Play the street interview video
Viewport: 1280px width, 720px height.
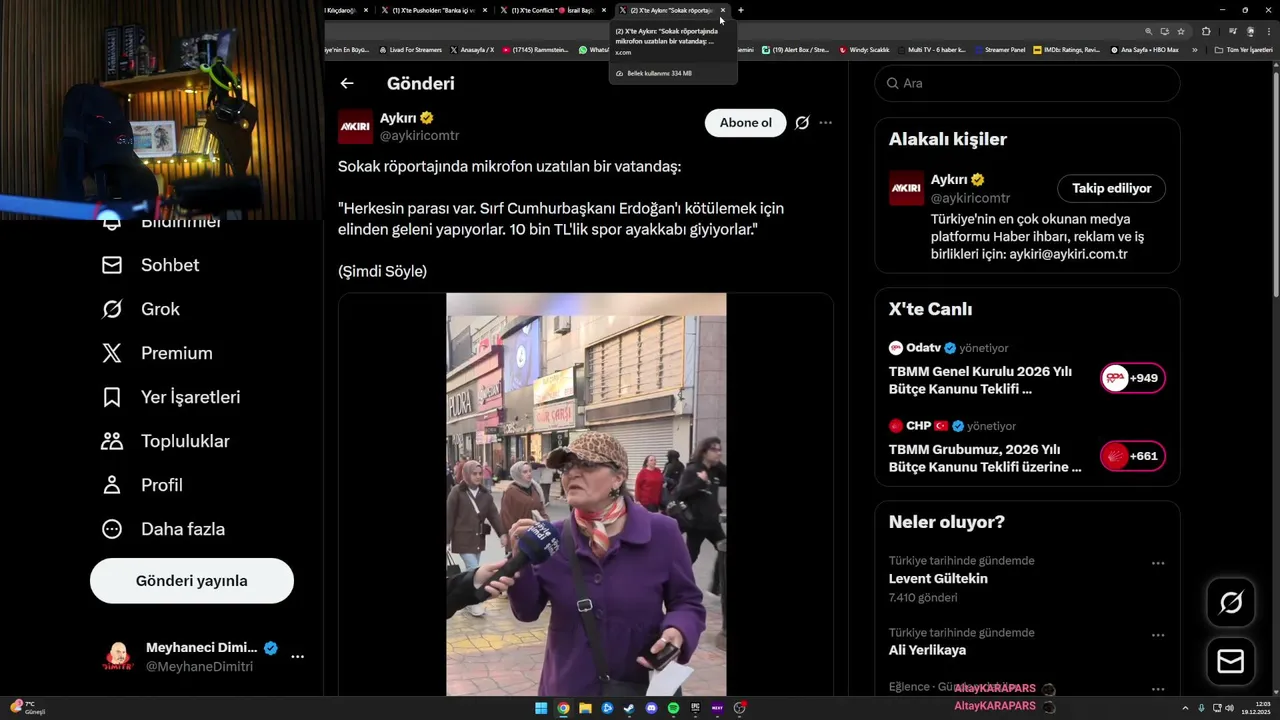586,494
